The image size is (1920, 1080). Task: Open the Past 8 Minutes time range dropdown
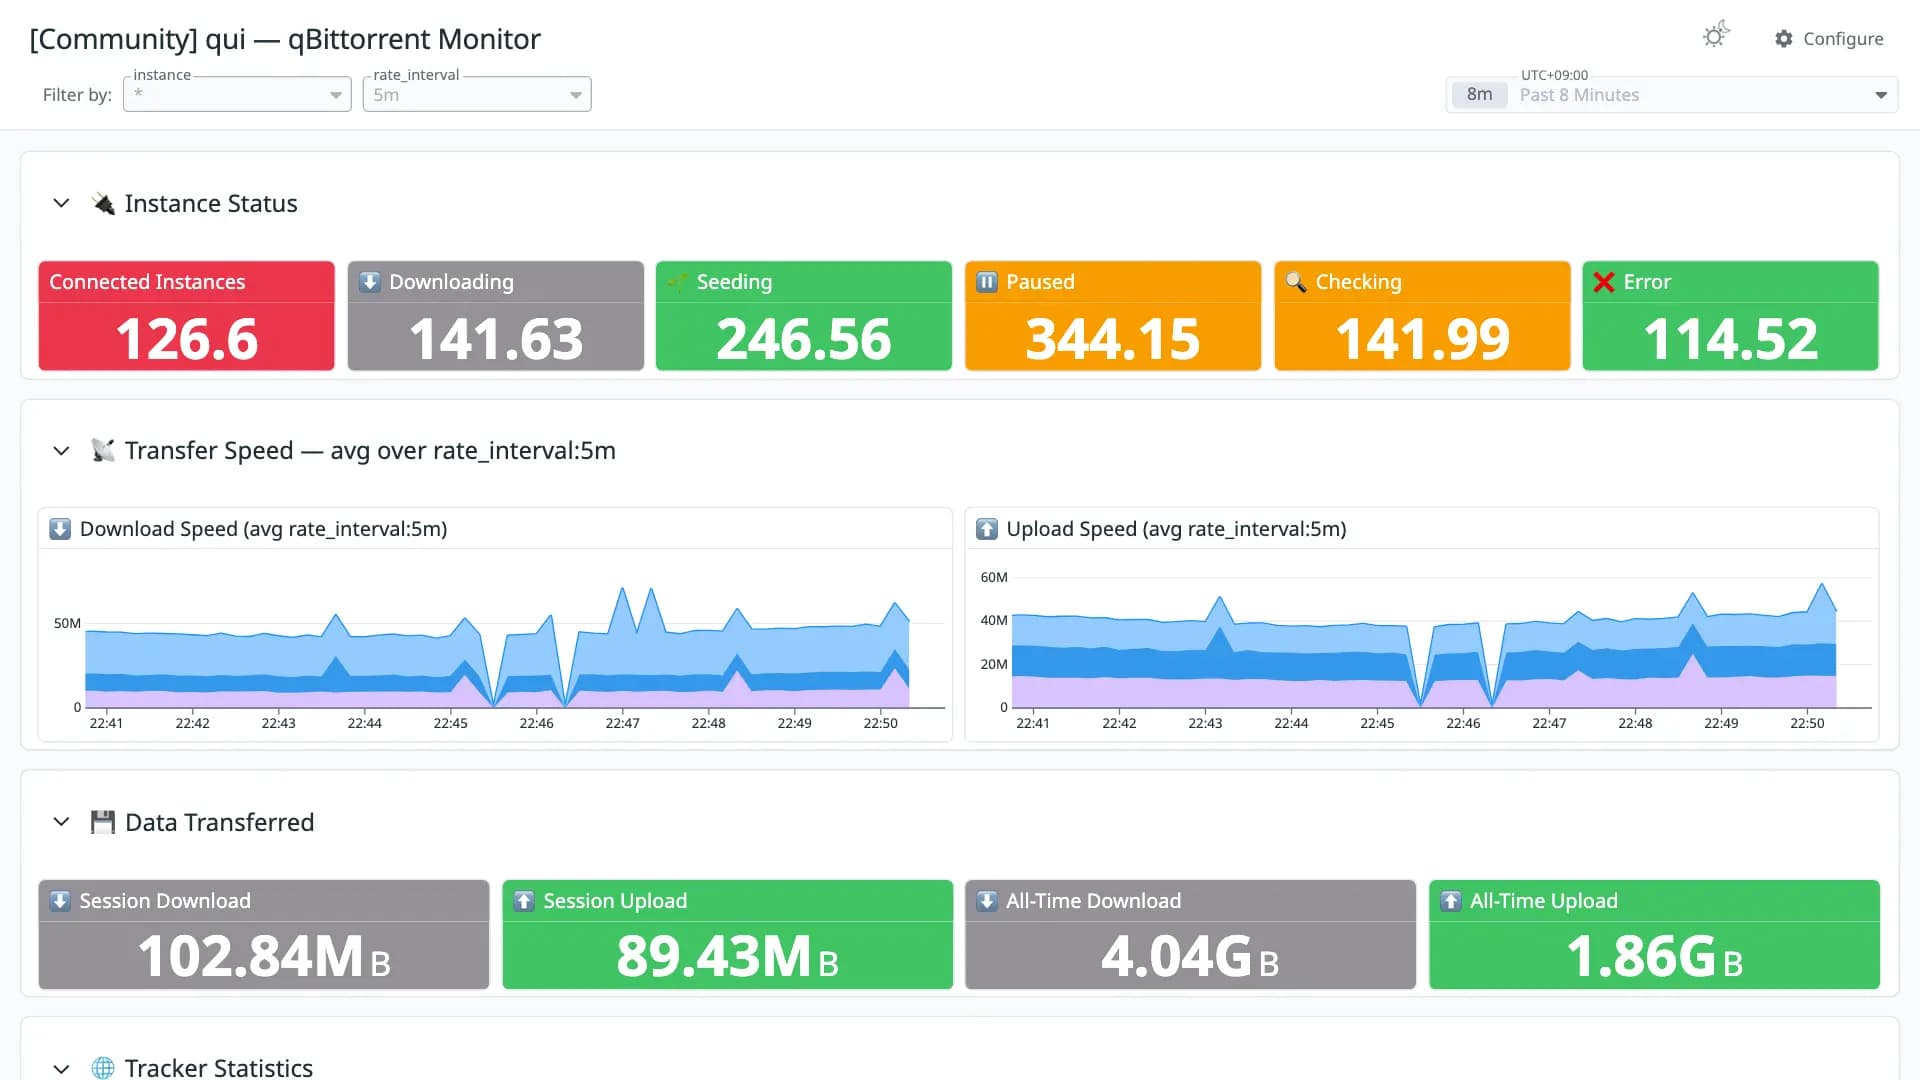click(x=1672, y=95)
